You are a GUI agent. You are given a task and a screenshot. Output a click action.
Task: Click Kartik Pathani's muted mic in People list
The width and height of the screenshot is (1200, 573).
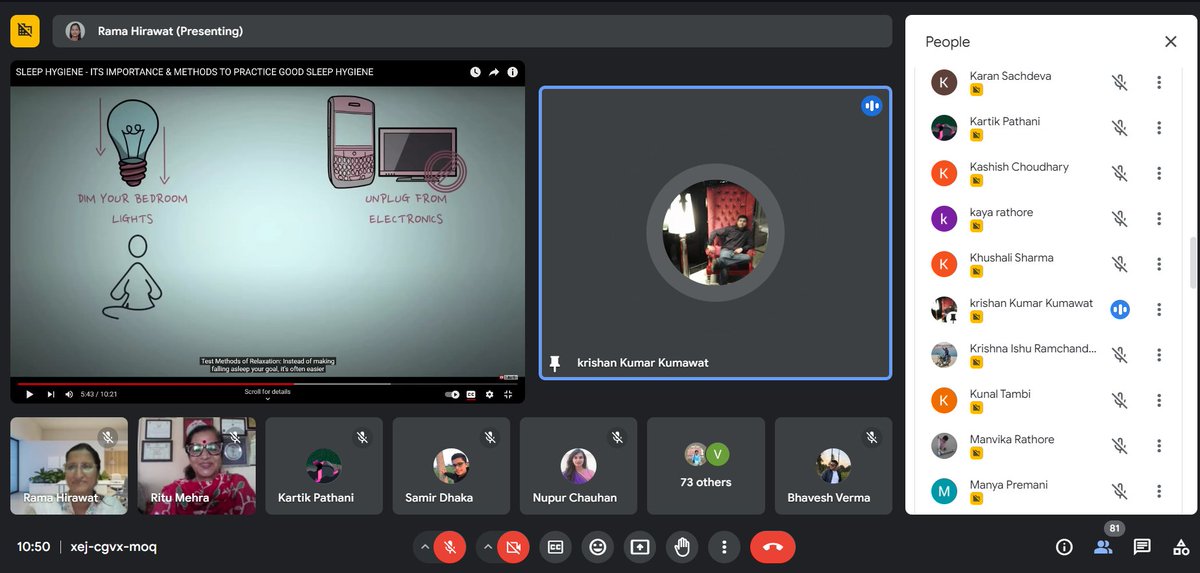coord(1120,128)
